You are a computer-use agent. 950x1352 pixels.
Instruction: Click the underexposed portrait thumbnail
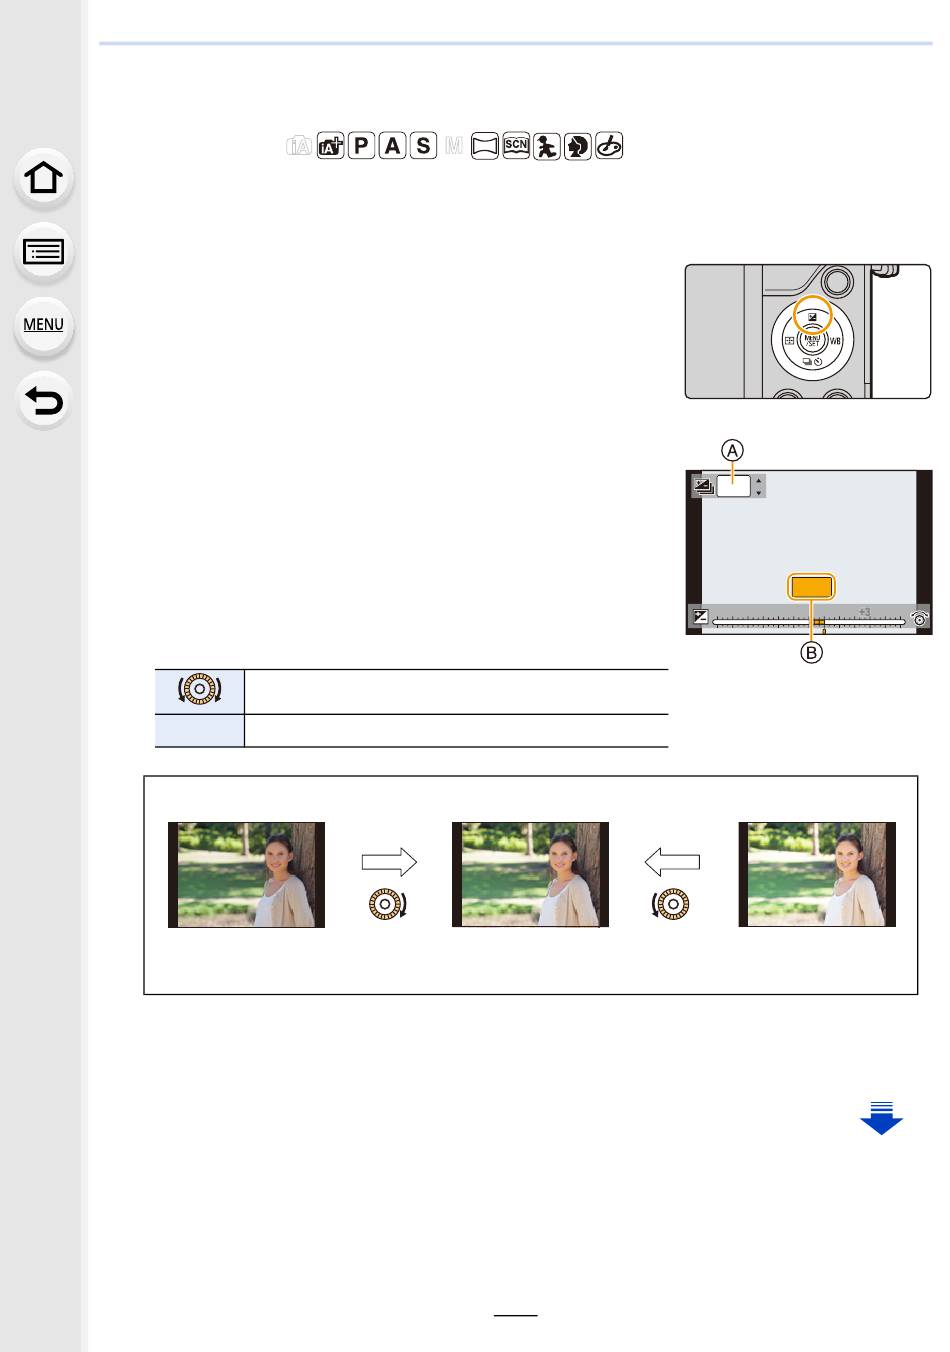tap(246, 875)
